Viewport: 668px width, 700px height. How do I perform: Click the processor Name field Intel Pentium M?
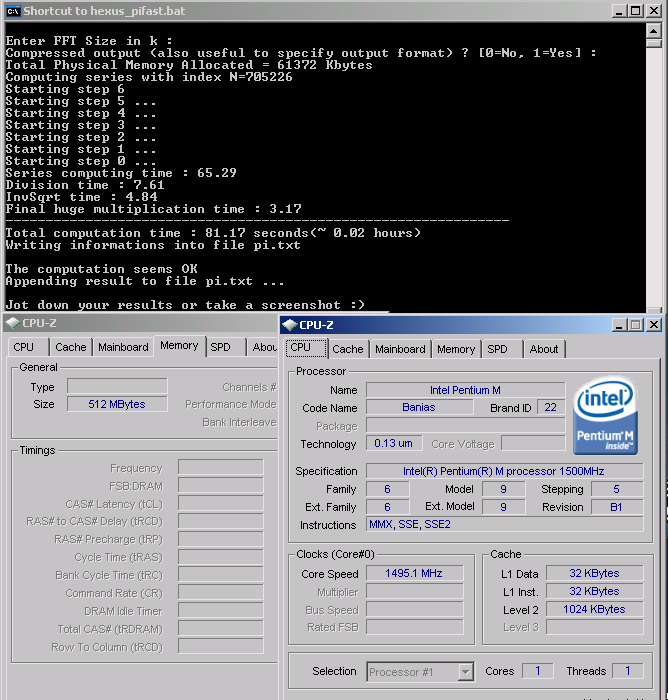point(465,390)
